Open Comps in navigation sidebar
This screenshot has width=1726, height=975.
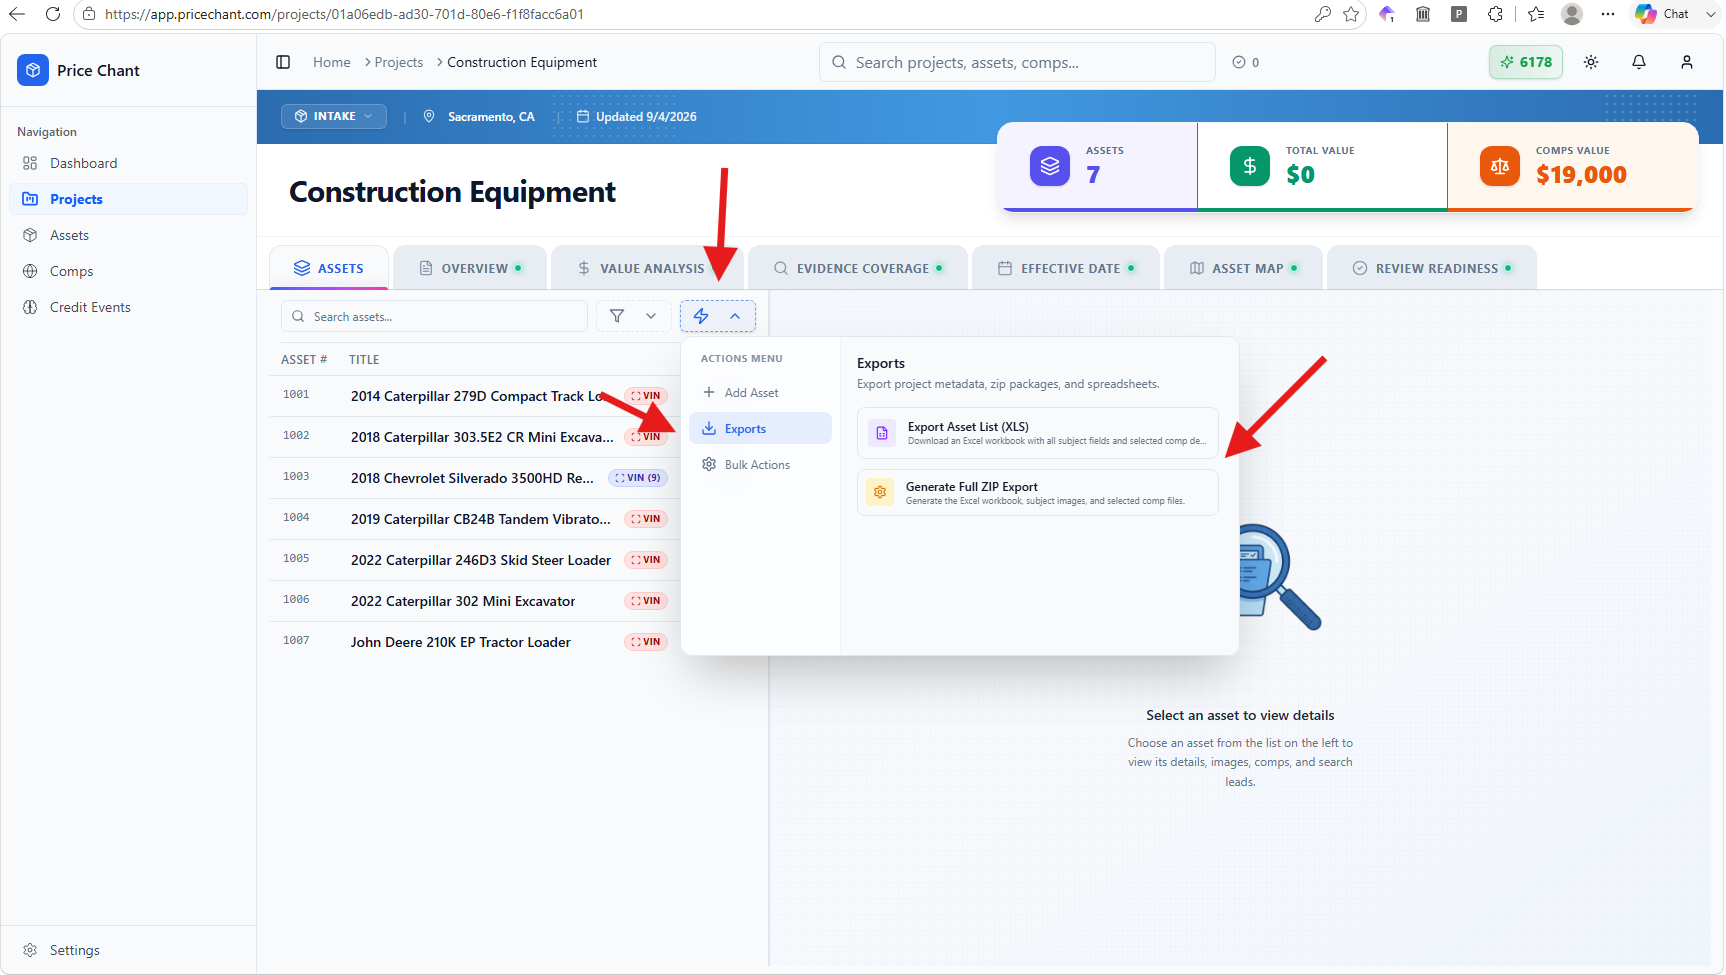pos(129,271)
